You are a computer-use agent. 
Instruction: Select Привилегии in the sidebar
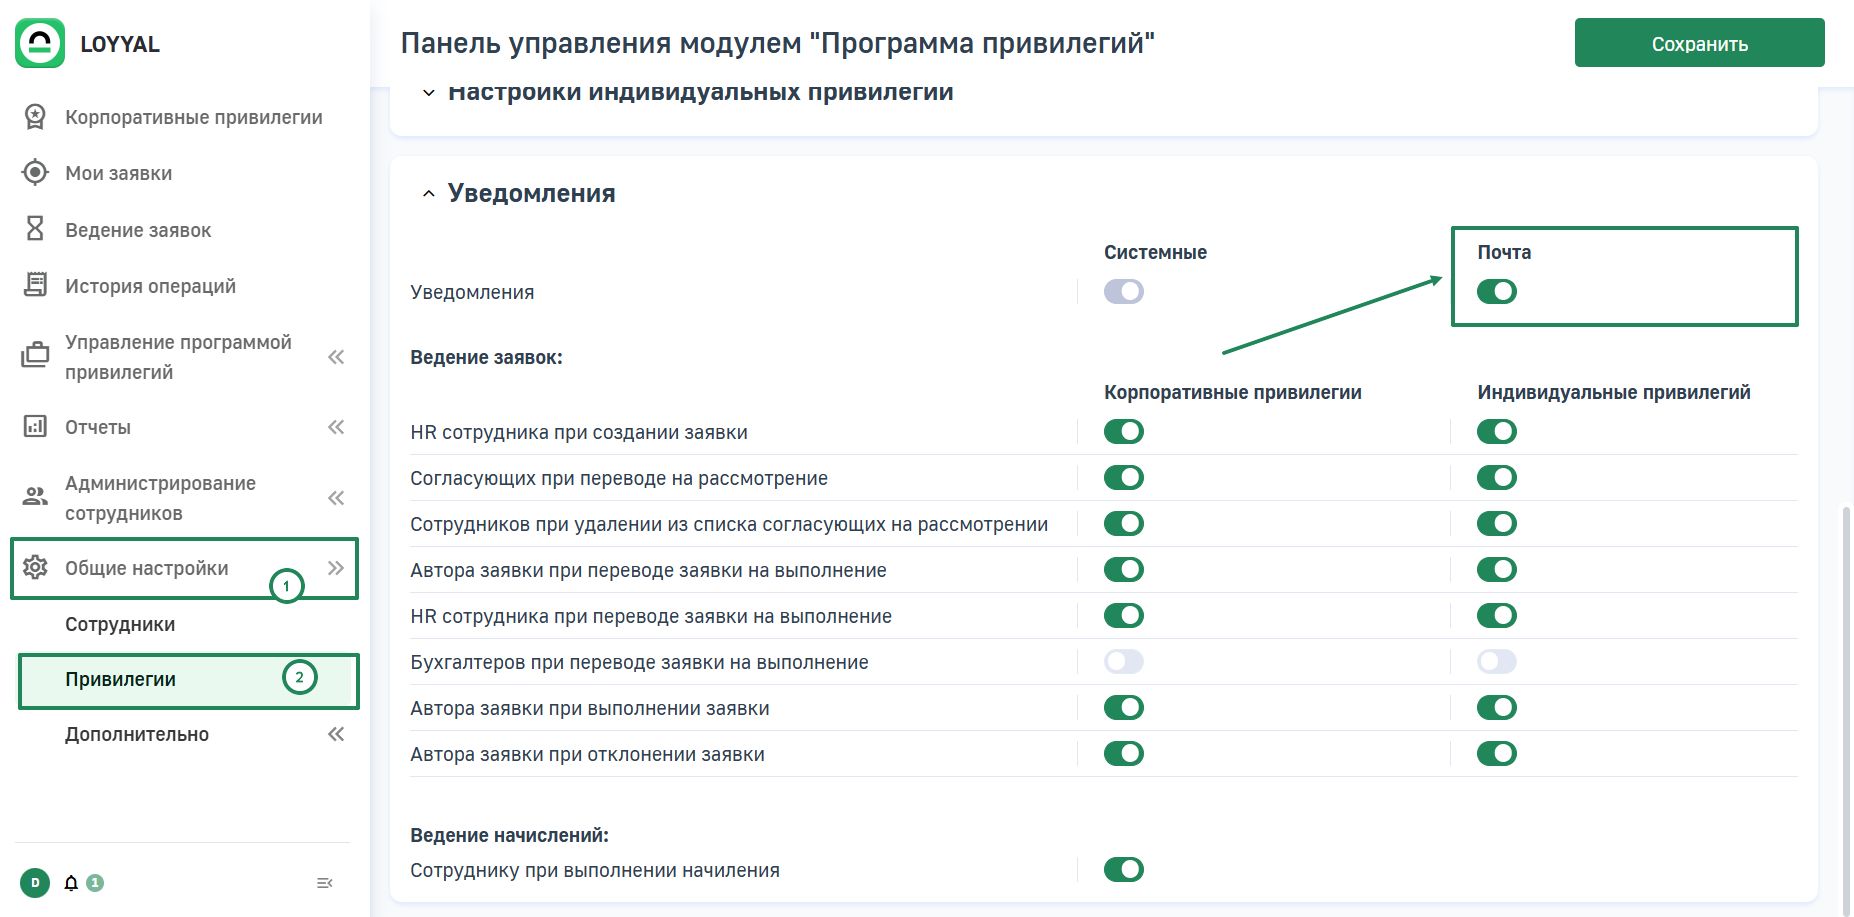(x=120, y=680)
